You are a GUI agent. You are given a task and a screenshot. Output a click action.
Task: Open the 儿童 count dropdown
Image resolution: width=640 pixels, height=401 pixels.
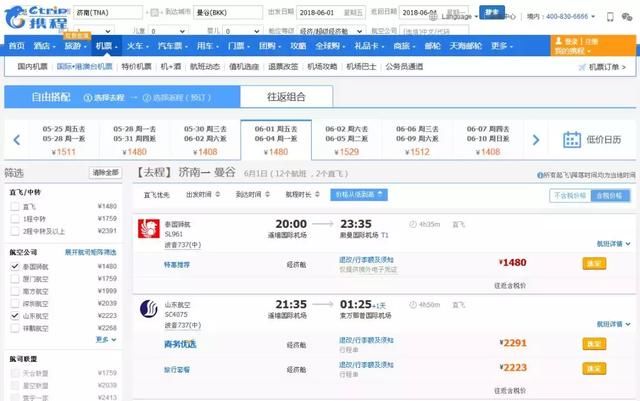168,31
